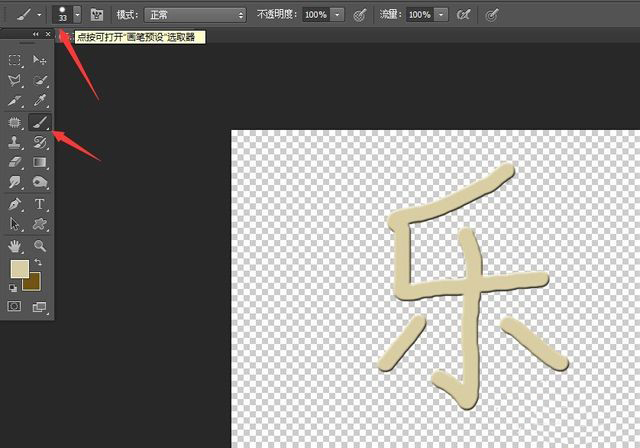The height and width of the screenshot is (448, 640).
Task: Select the Horizontal Type tool
Action: 40,204
